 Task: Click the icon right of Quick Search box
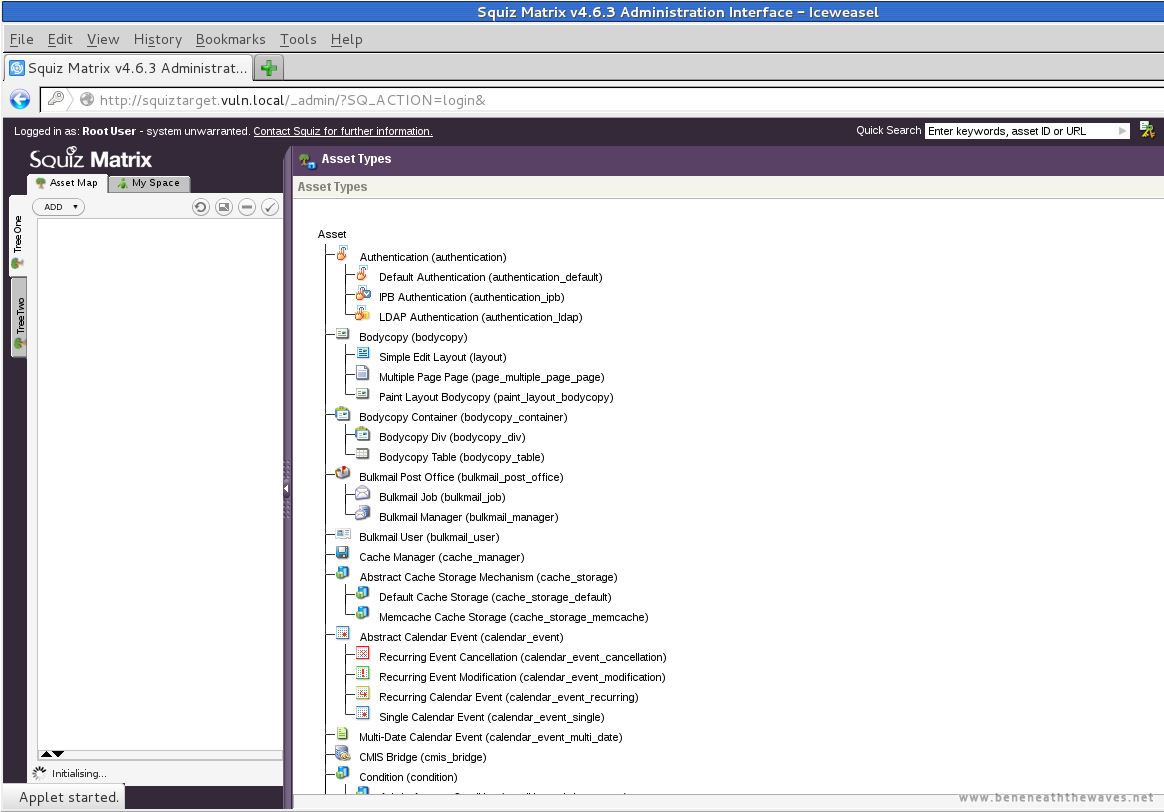[x=1147, y=130]
